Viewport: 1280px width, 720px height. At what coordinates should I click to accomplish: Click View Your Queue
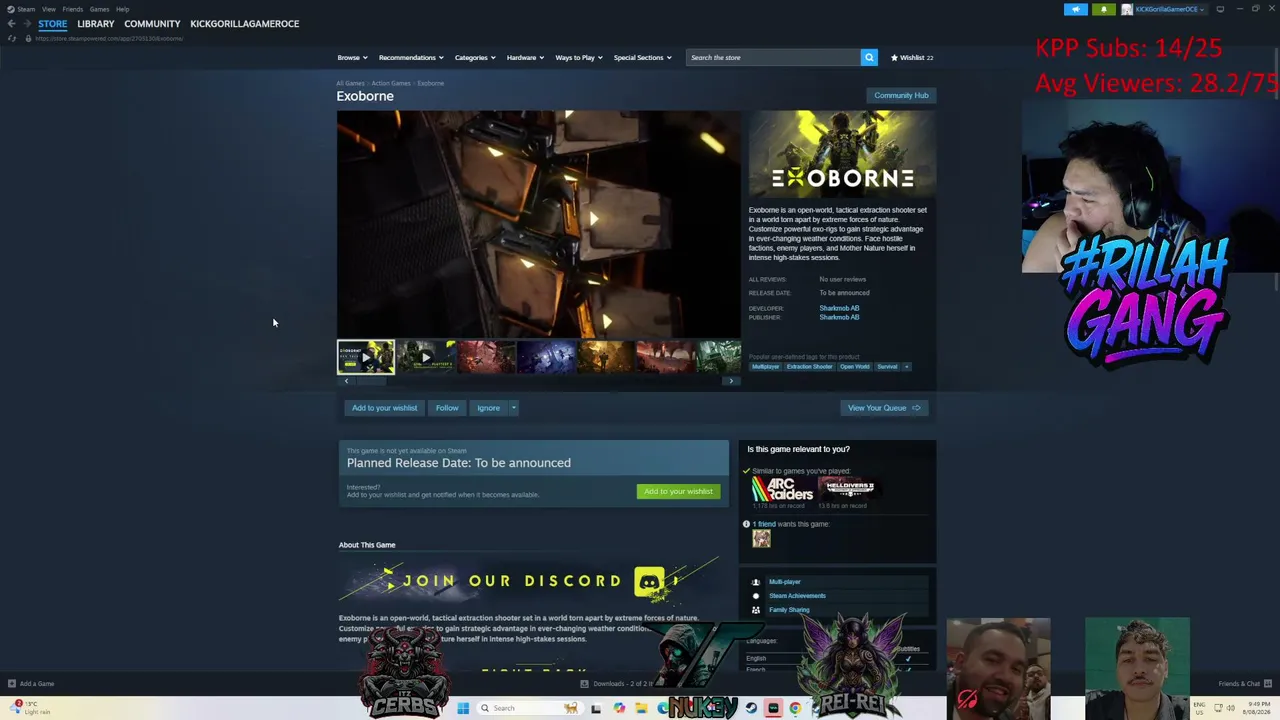(x=884, y=408)
